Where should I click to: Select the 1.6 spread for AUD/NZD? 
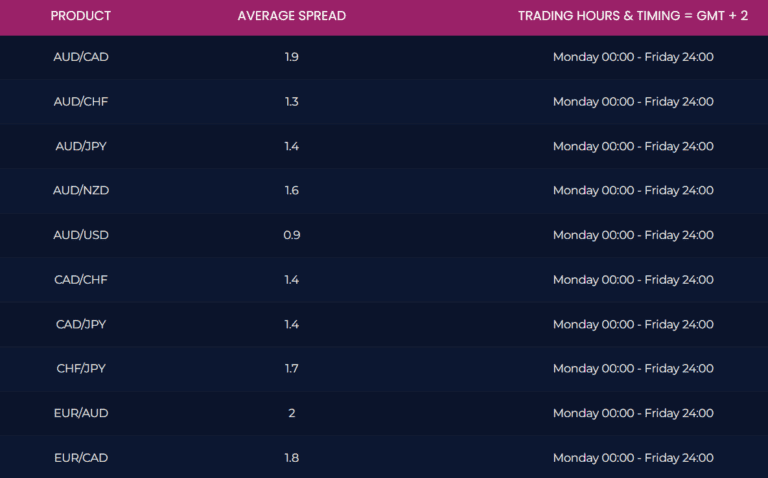(291, 190)
